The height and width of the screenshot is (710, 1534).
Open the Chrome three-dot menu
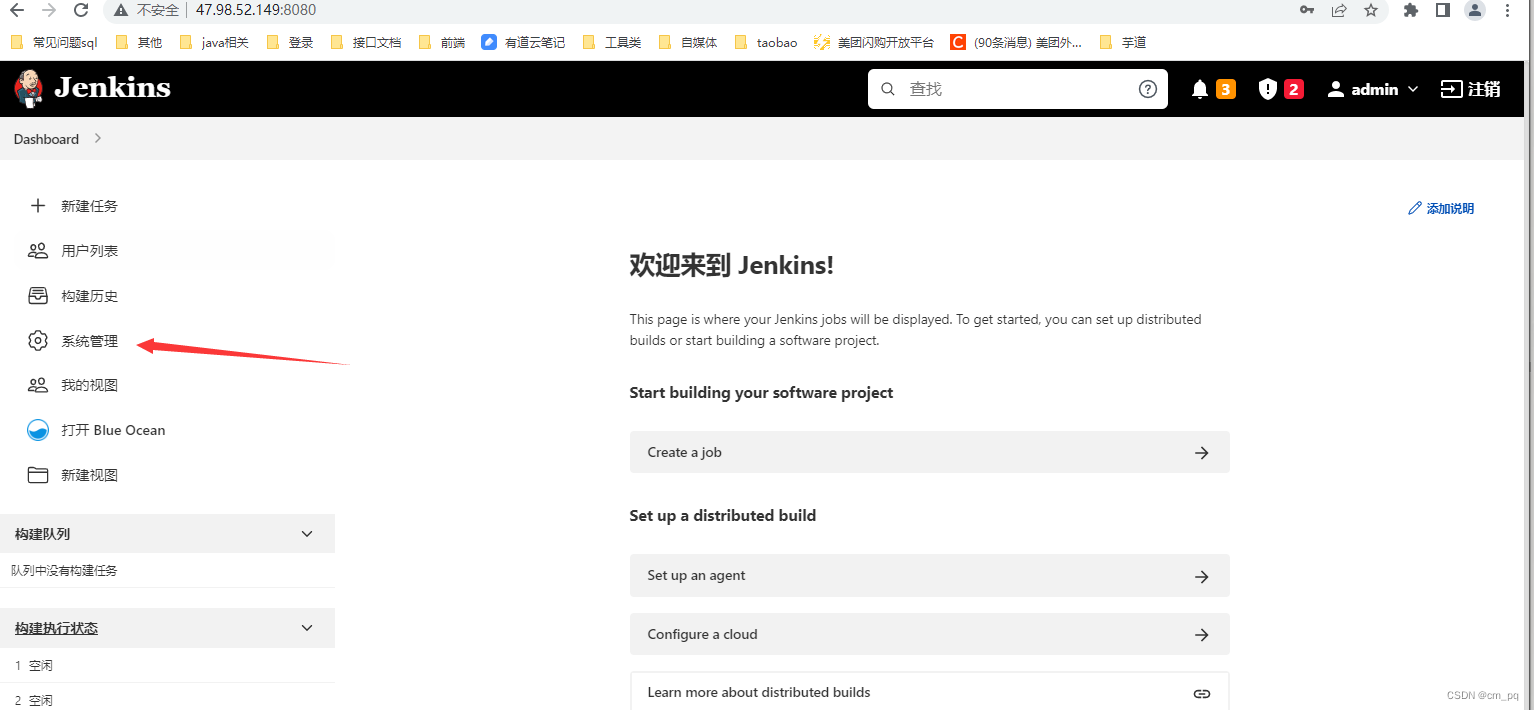1507,10
